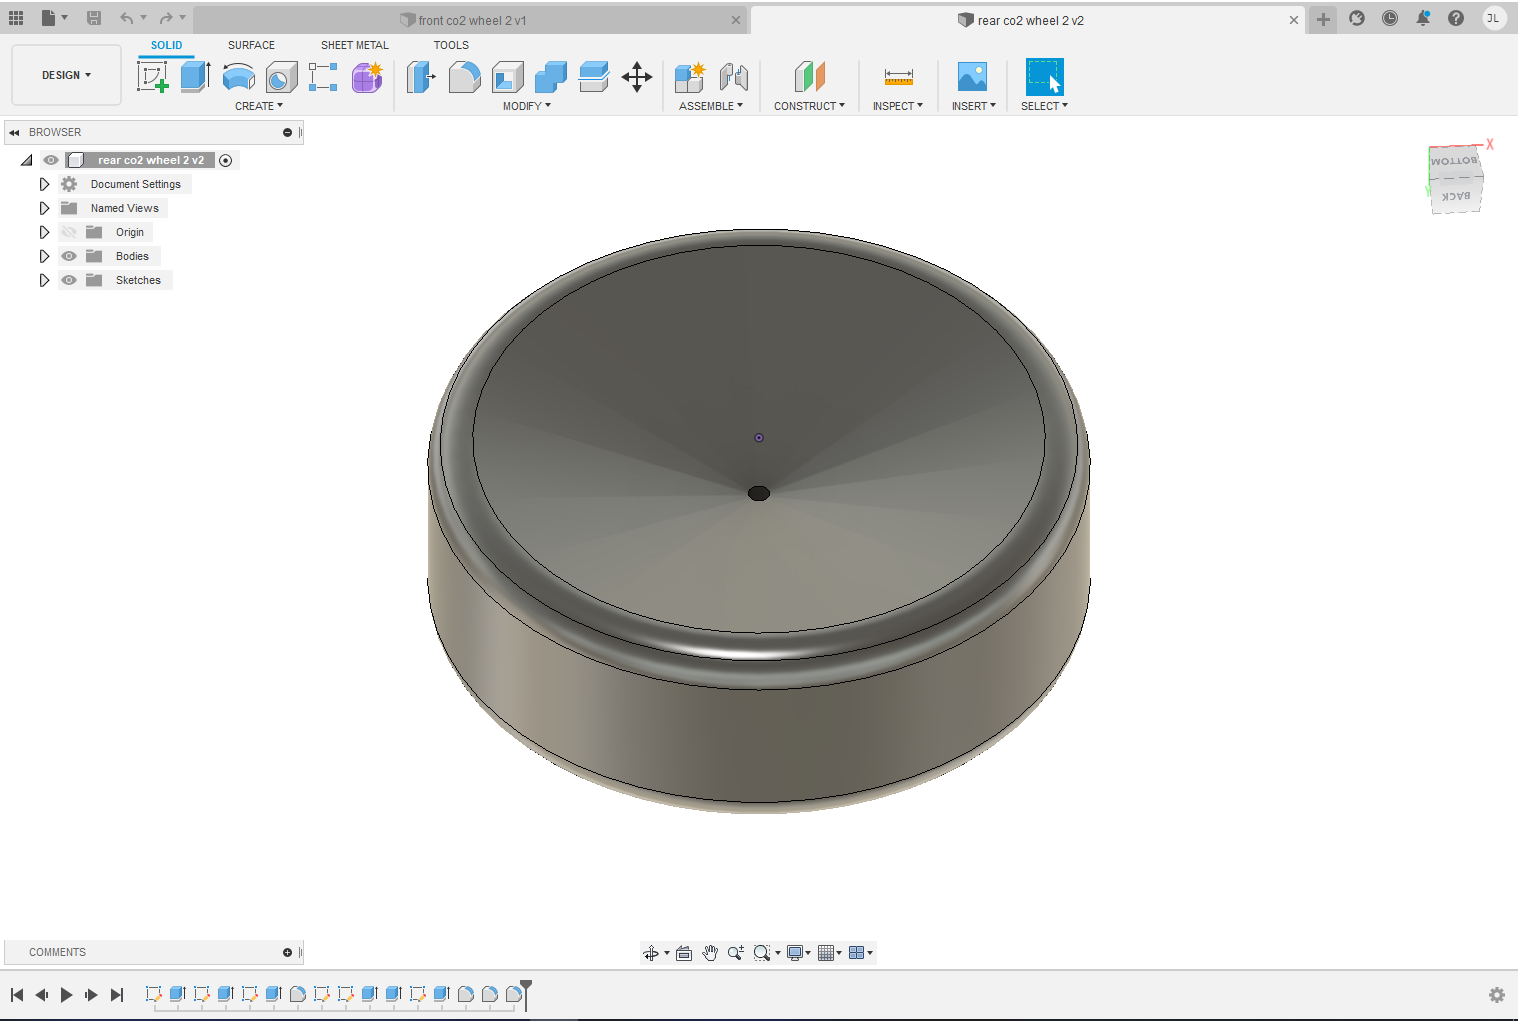Switch to the SHEET METAL tab
This screenshot has height=1021, width=1518.
[355, 45]
